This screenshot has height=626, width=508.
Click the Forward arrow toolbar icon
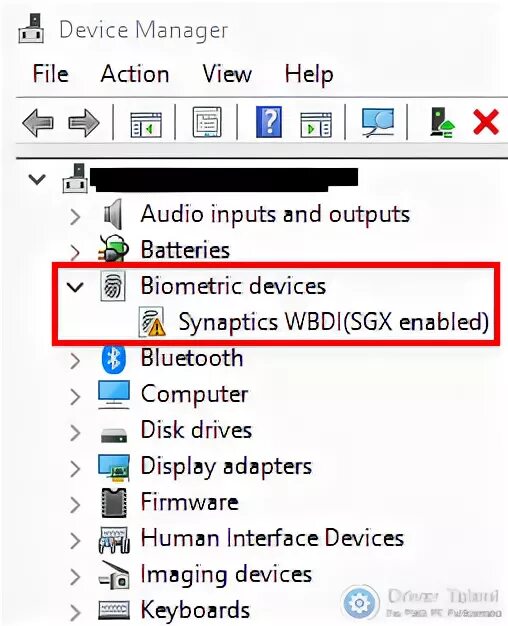point(84,123)
